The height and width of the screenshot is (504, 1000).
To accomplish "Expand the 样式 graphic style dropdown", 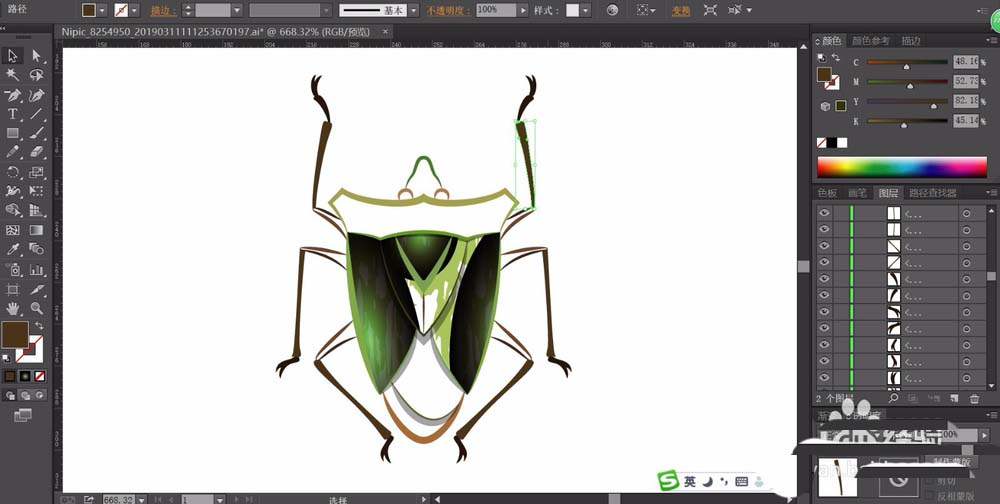I will tap(585, 10).
